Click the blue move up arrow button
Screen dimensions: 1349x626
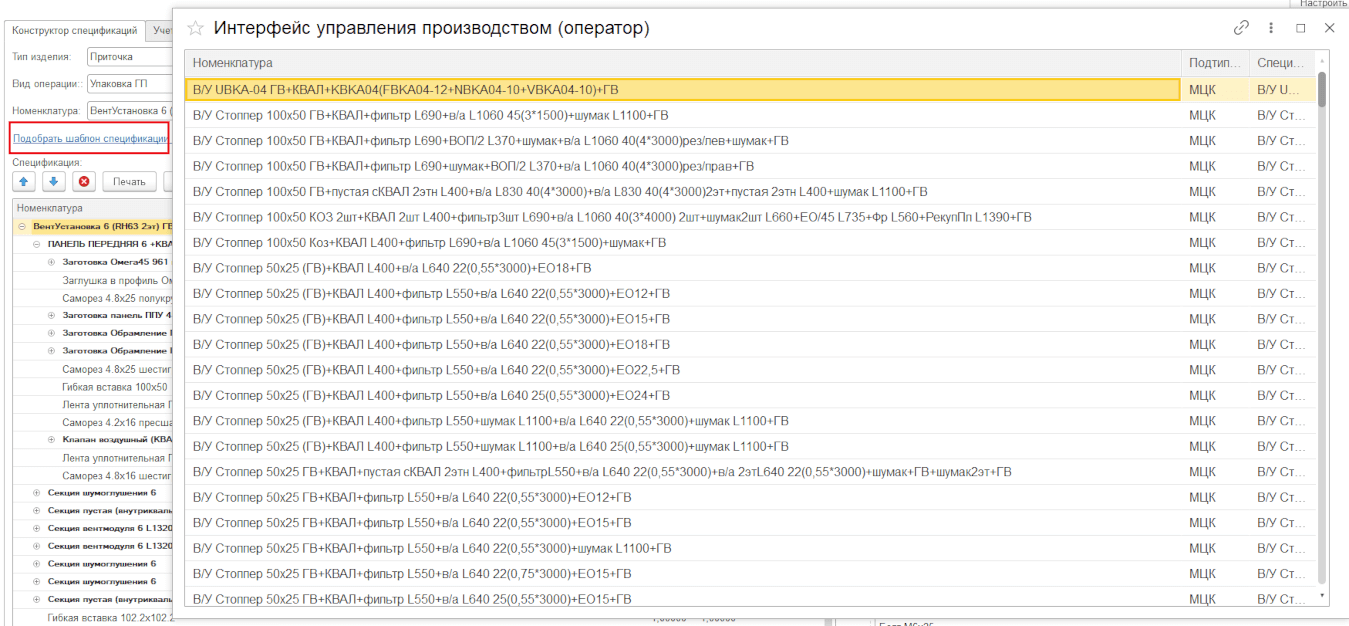(x=23, y=181)
